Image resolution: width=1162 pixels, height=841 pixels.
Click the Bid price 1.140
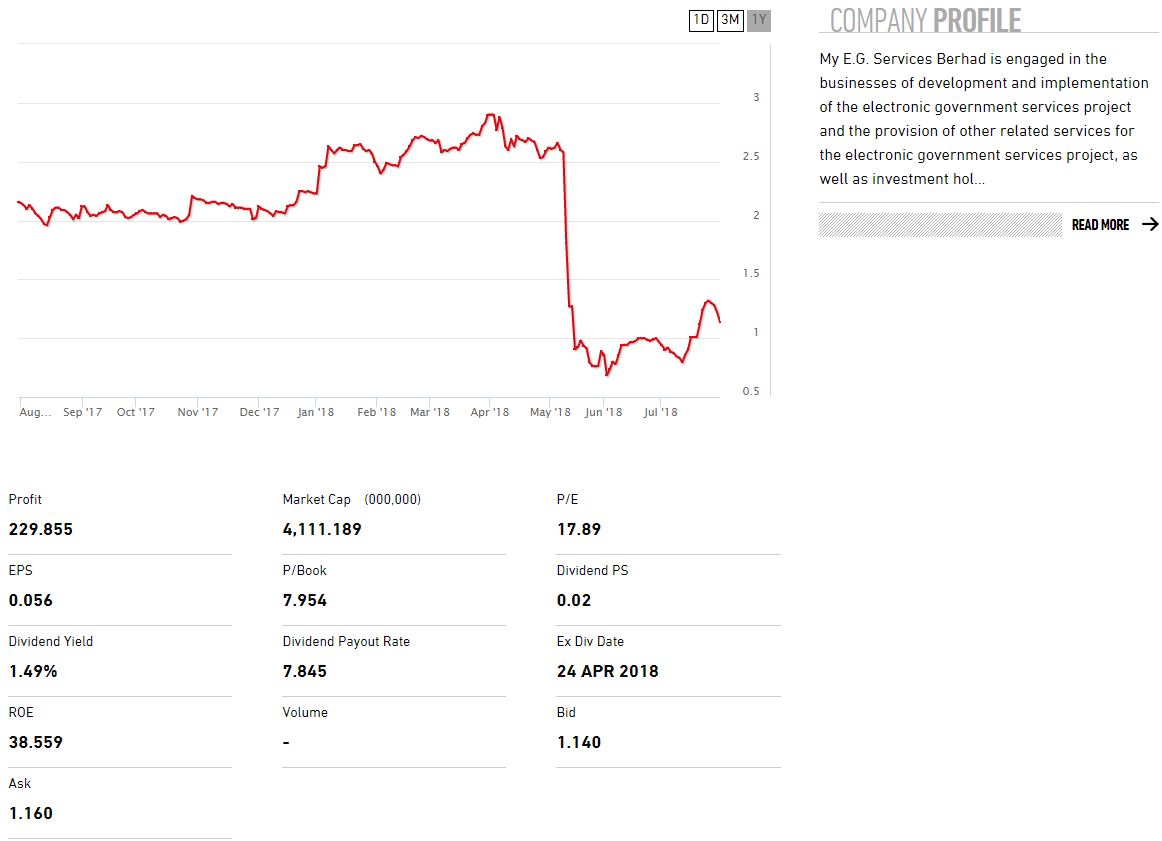click(x=579, y=743)
